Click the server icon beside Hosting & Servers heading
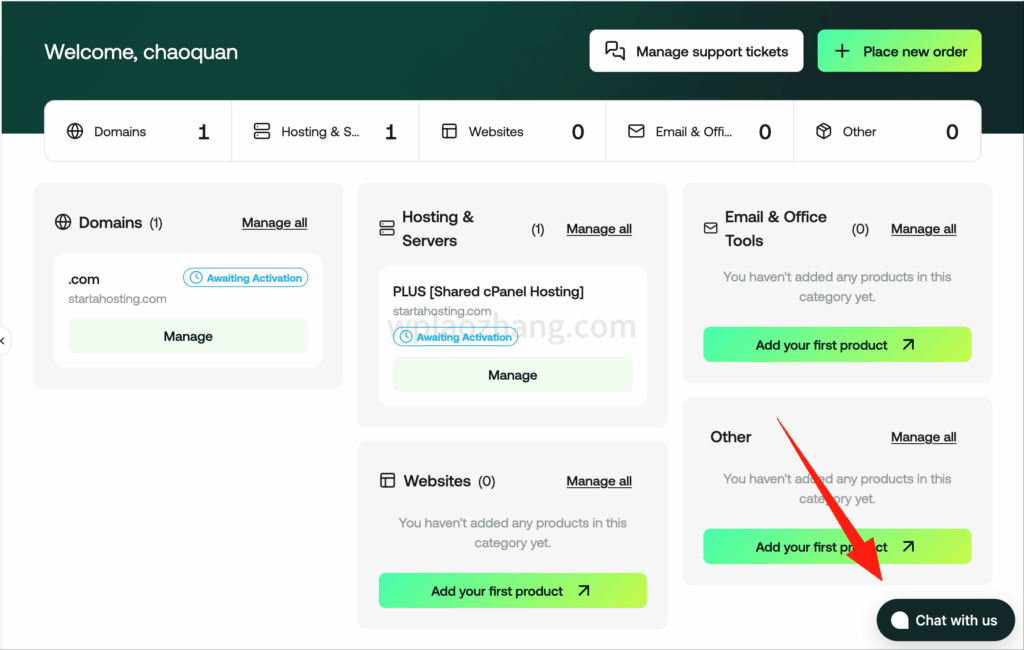Image resolution: width=1024 pixels, height=650 pixels. pos(387,229)
